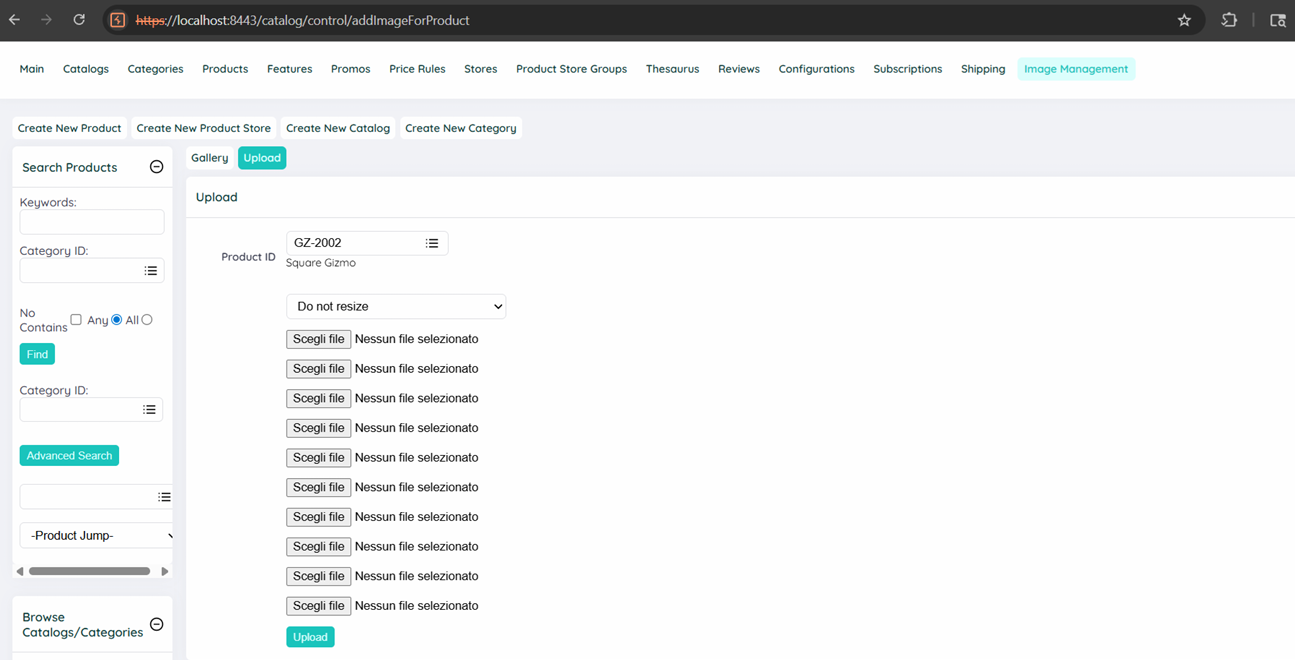Bookmark this page with the star icon
1295x660 pixels.
pyautogui.click(x=1184, y=20)
